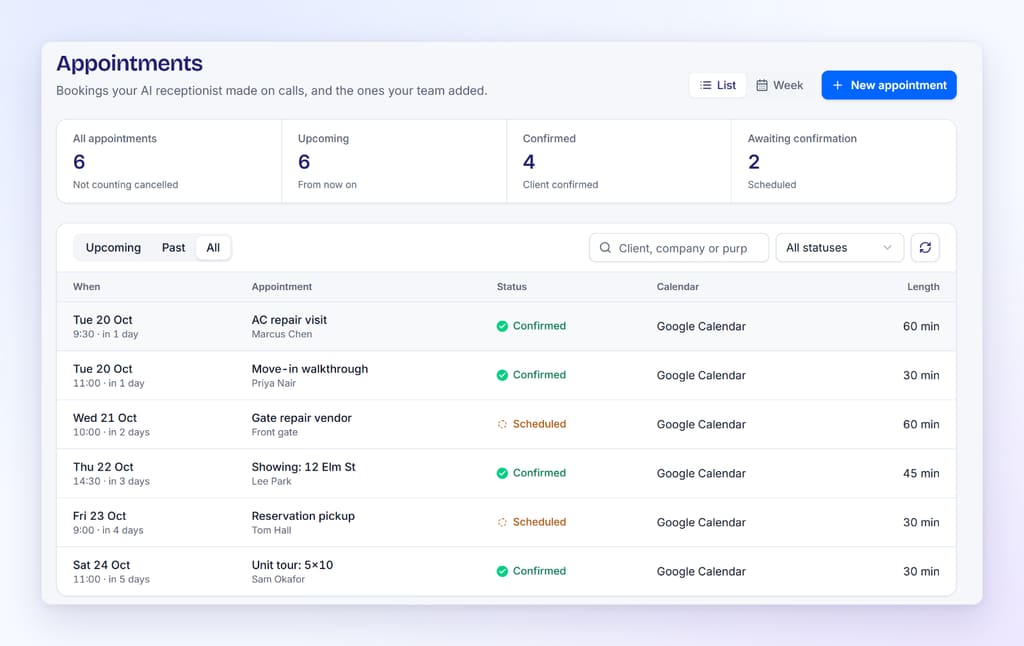Click the Status column header
1024x646 pixels.
[511, 287]
